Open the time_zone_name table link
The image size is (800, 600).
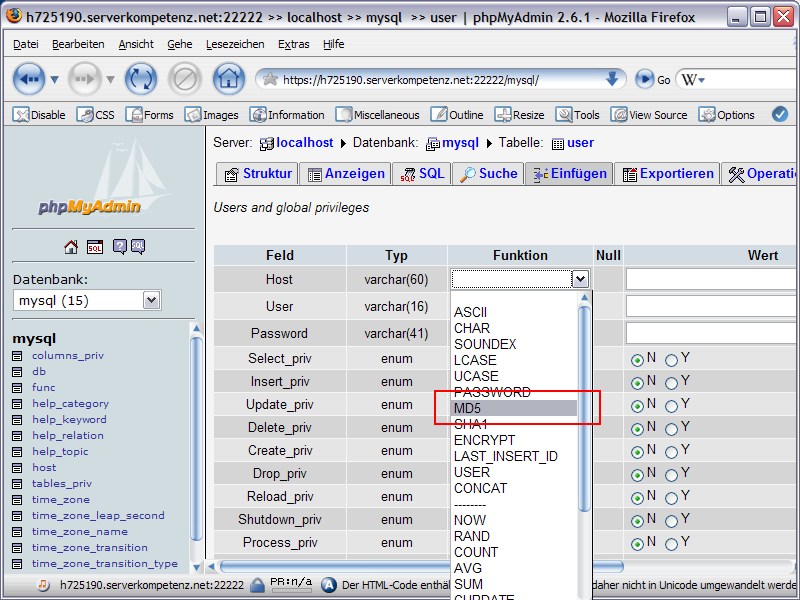[80, 532]
